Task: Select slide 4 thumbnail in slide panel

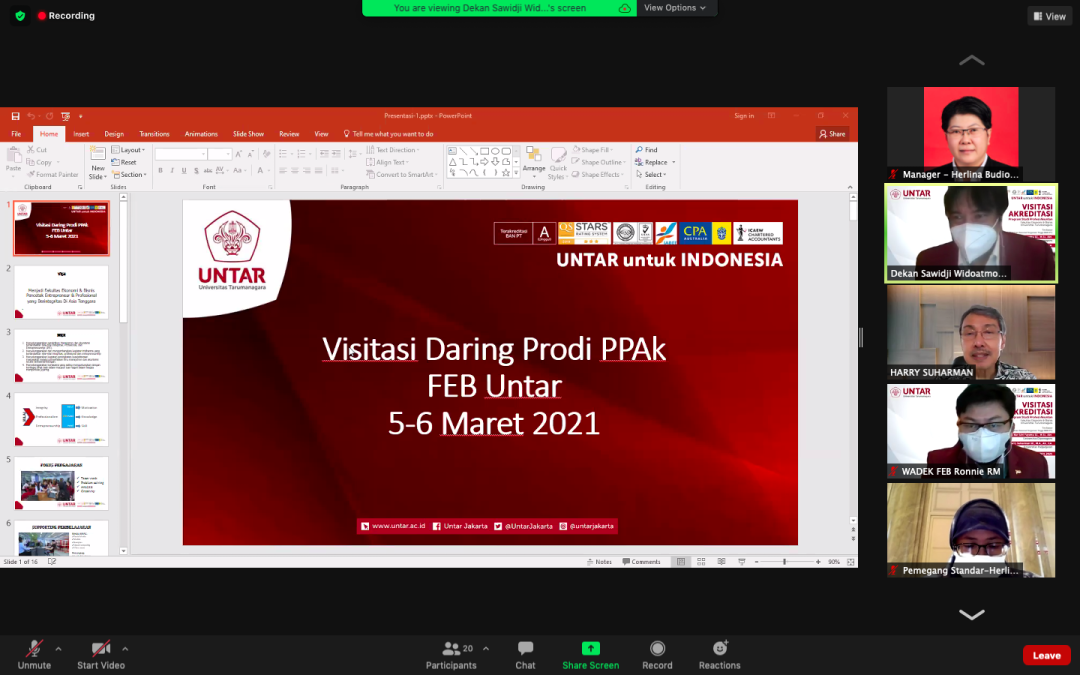Action: pyautogui.click(x=61, y=419)
